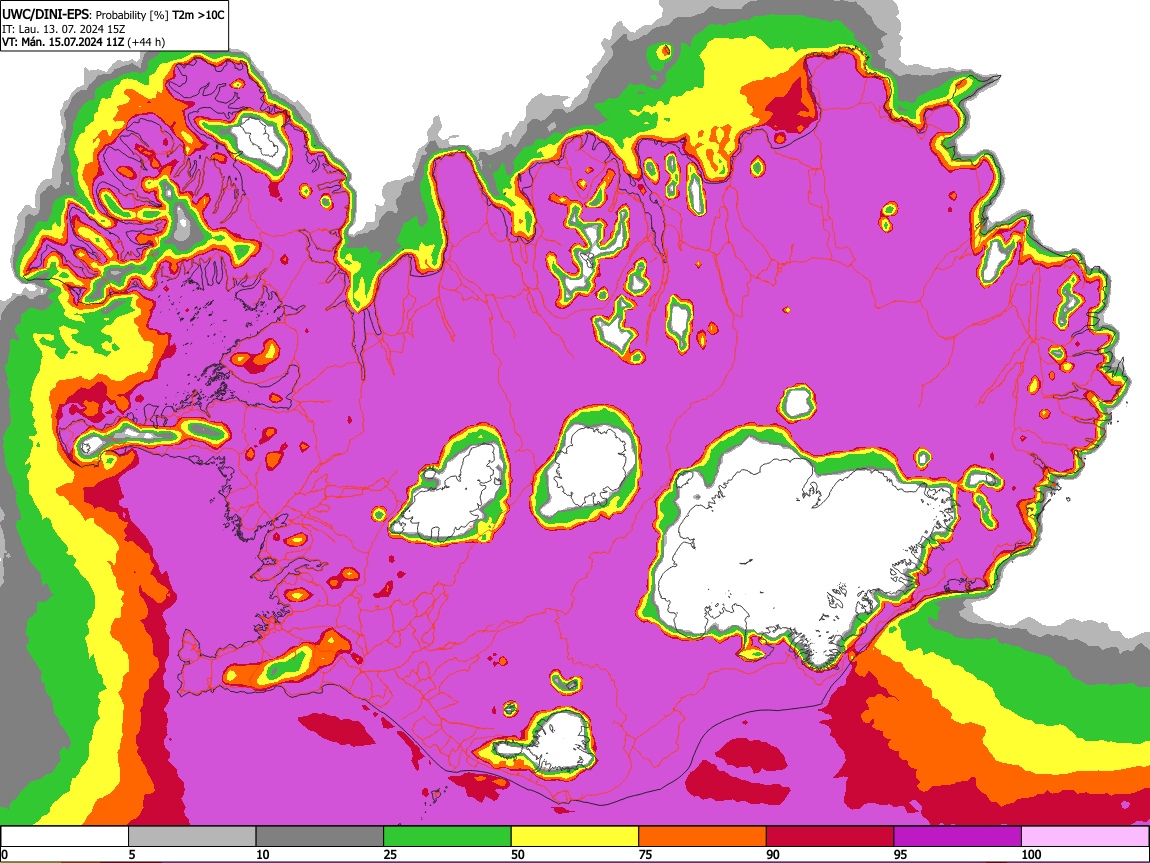Click legend label '5'

point(132,854)
